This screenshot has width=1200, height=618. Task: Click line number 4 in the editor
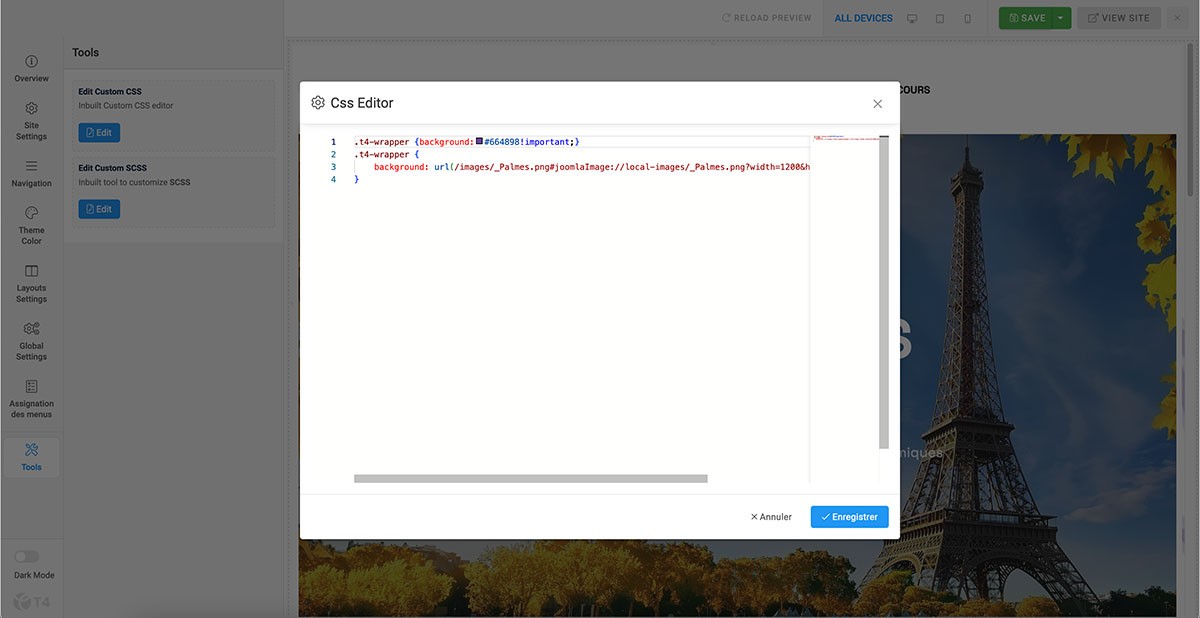click(333, 180)
